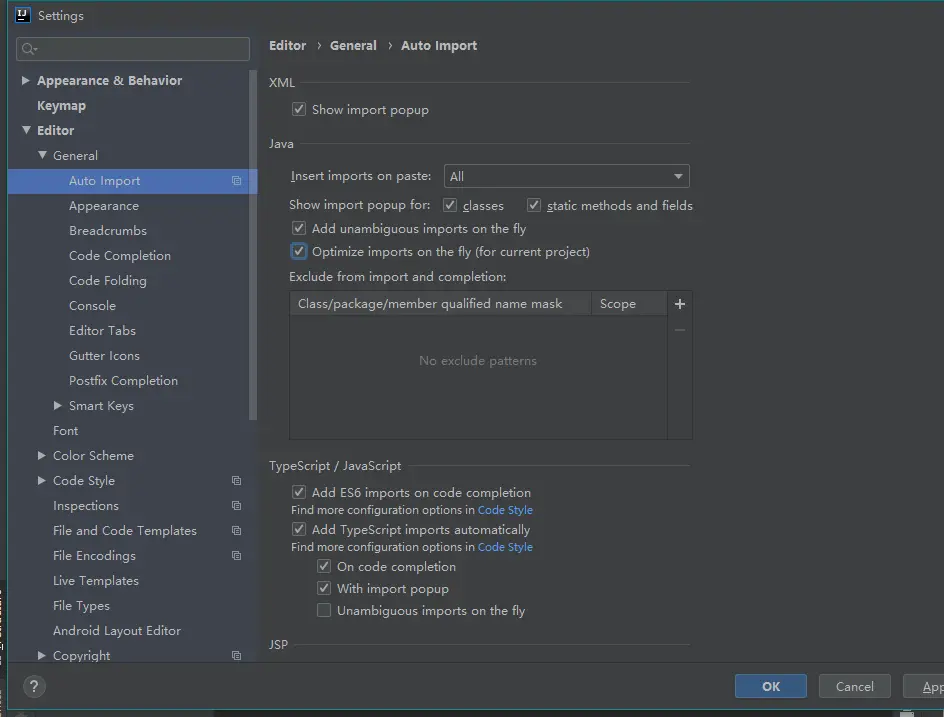The image size is (944, 717).
Task: Select Editor Tabs in the settings tree
Action: pos(102,331)
